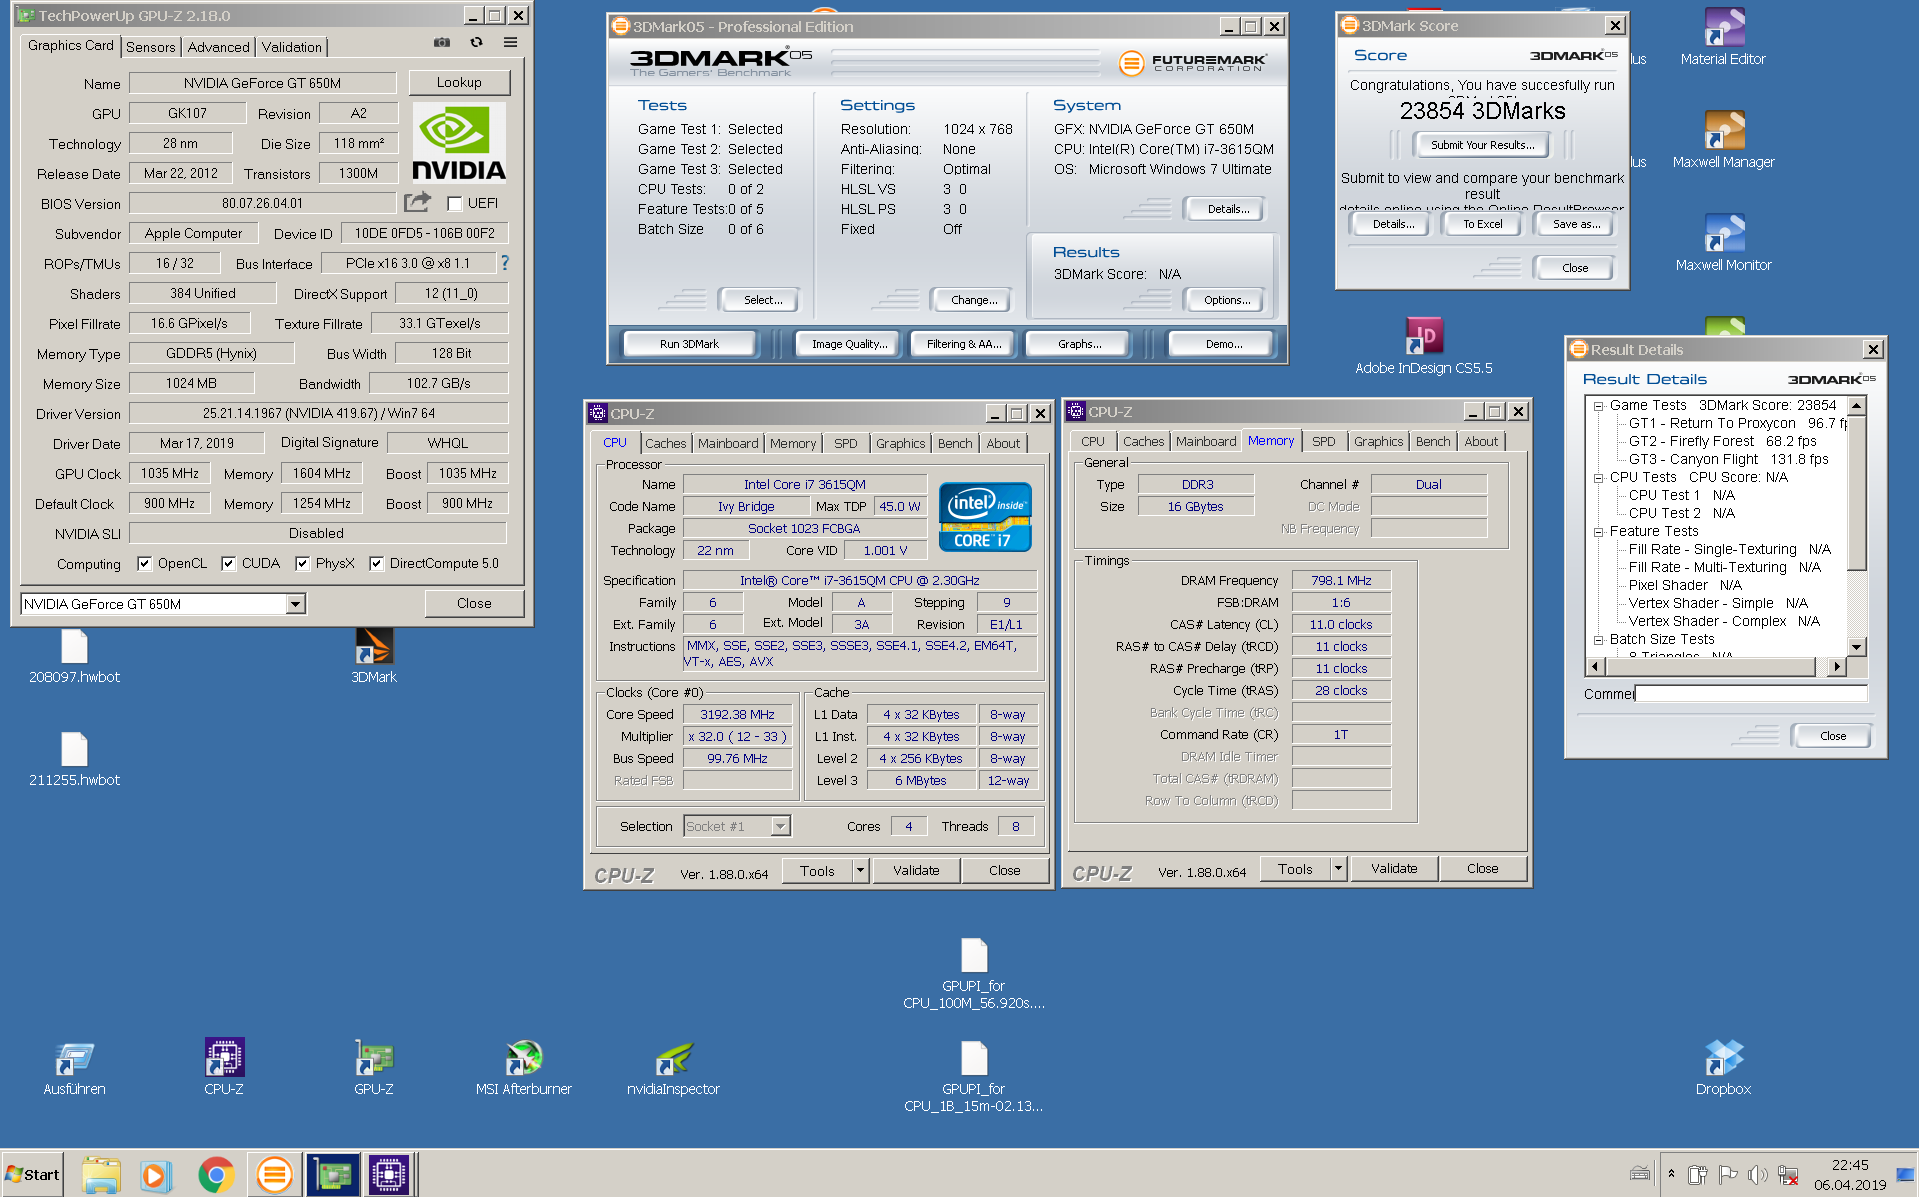Open the Material Editor desktop icon
This screenshot has width=1919, height=1197.
[1724, 28]
